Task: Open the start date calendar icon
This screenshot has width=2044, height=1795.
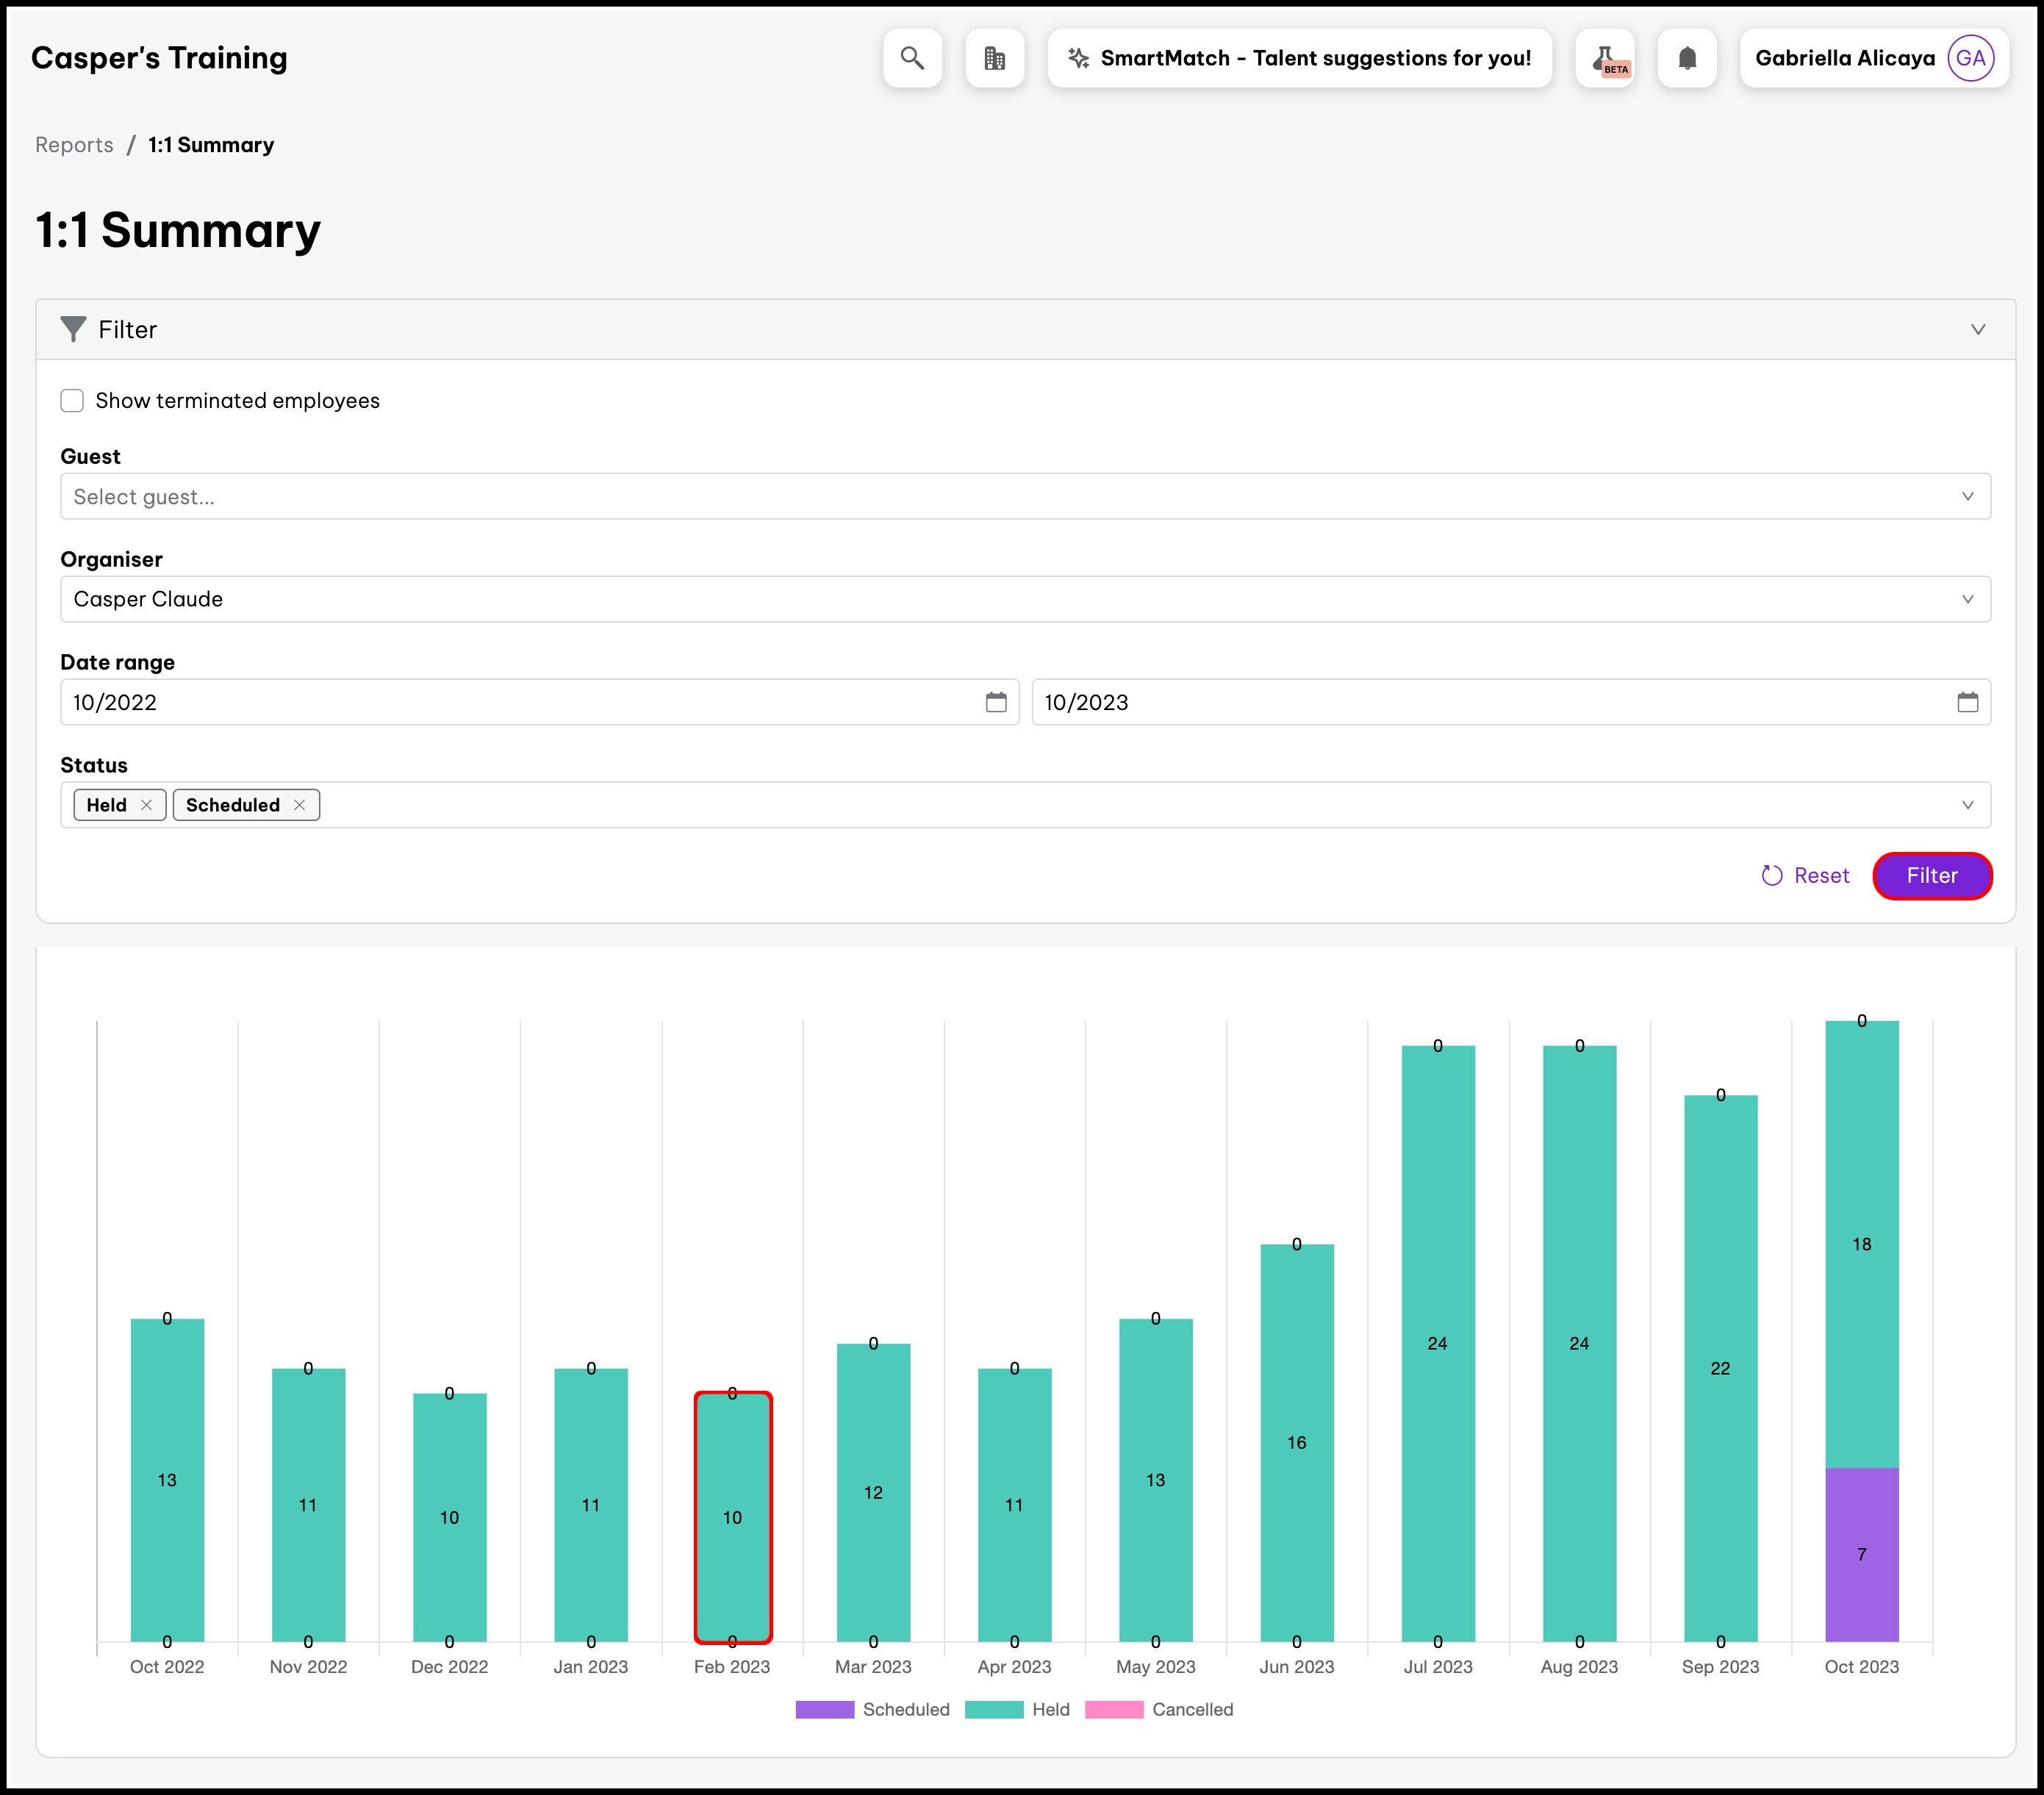Action: [x=996, y=702]
